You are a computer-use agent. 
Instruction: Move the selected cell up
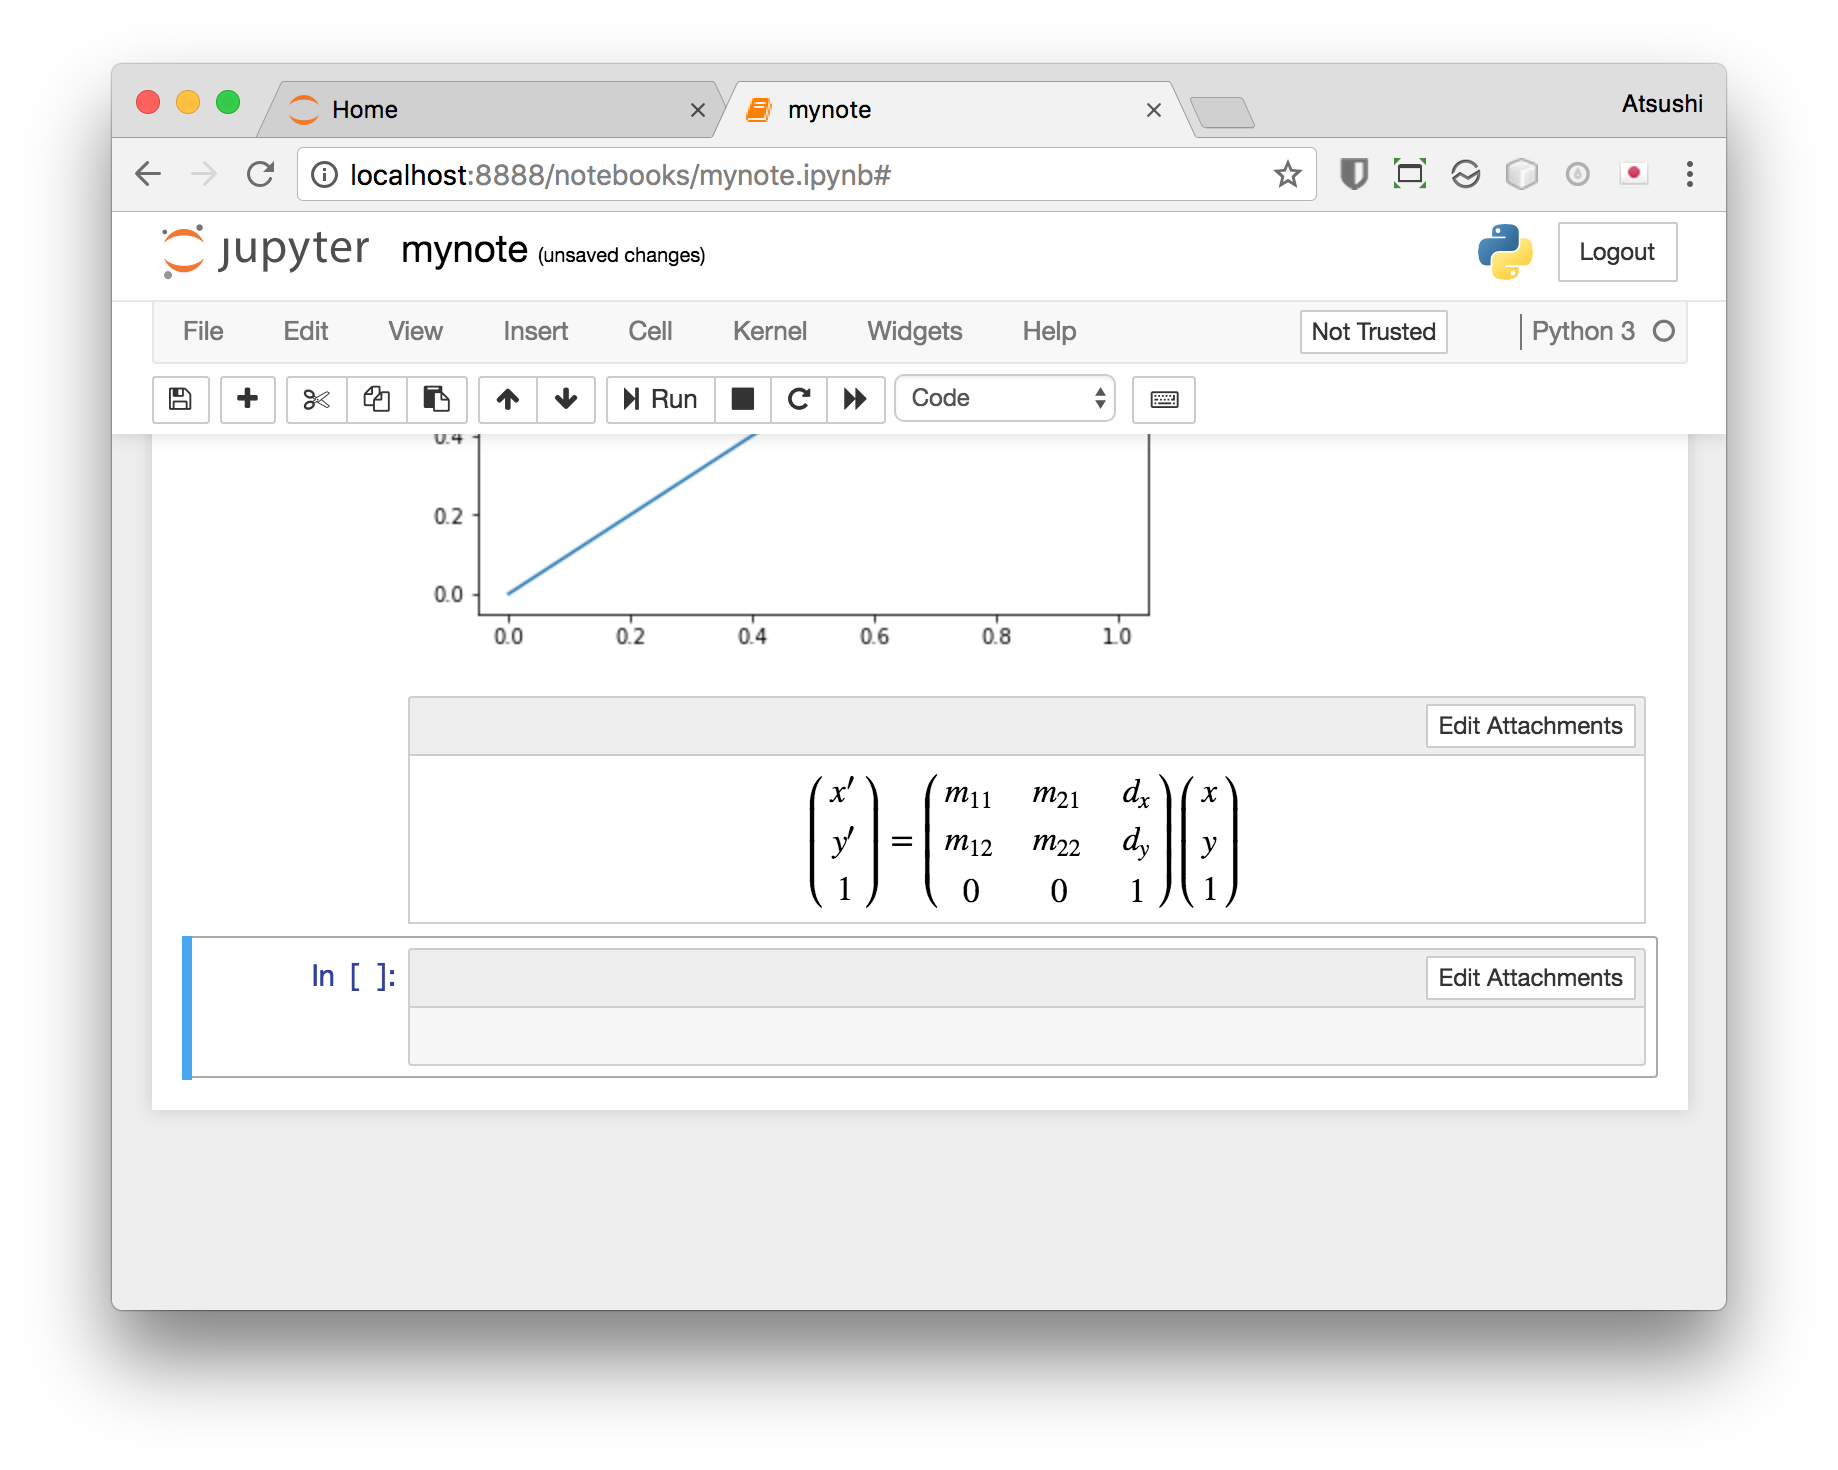(508, 399)
